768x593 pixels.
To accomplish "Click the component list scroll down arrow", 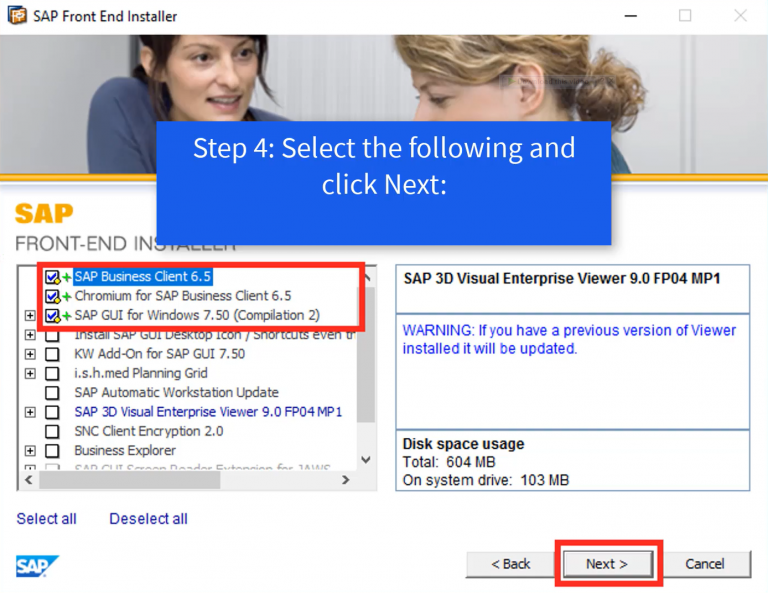I will [366, 460].
